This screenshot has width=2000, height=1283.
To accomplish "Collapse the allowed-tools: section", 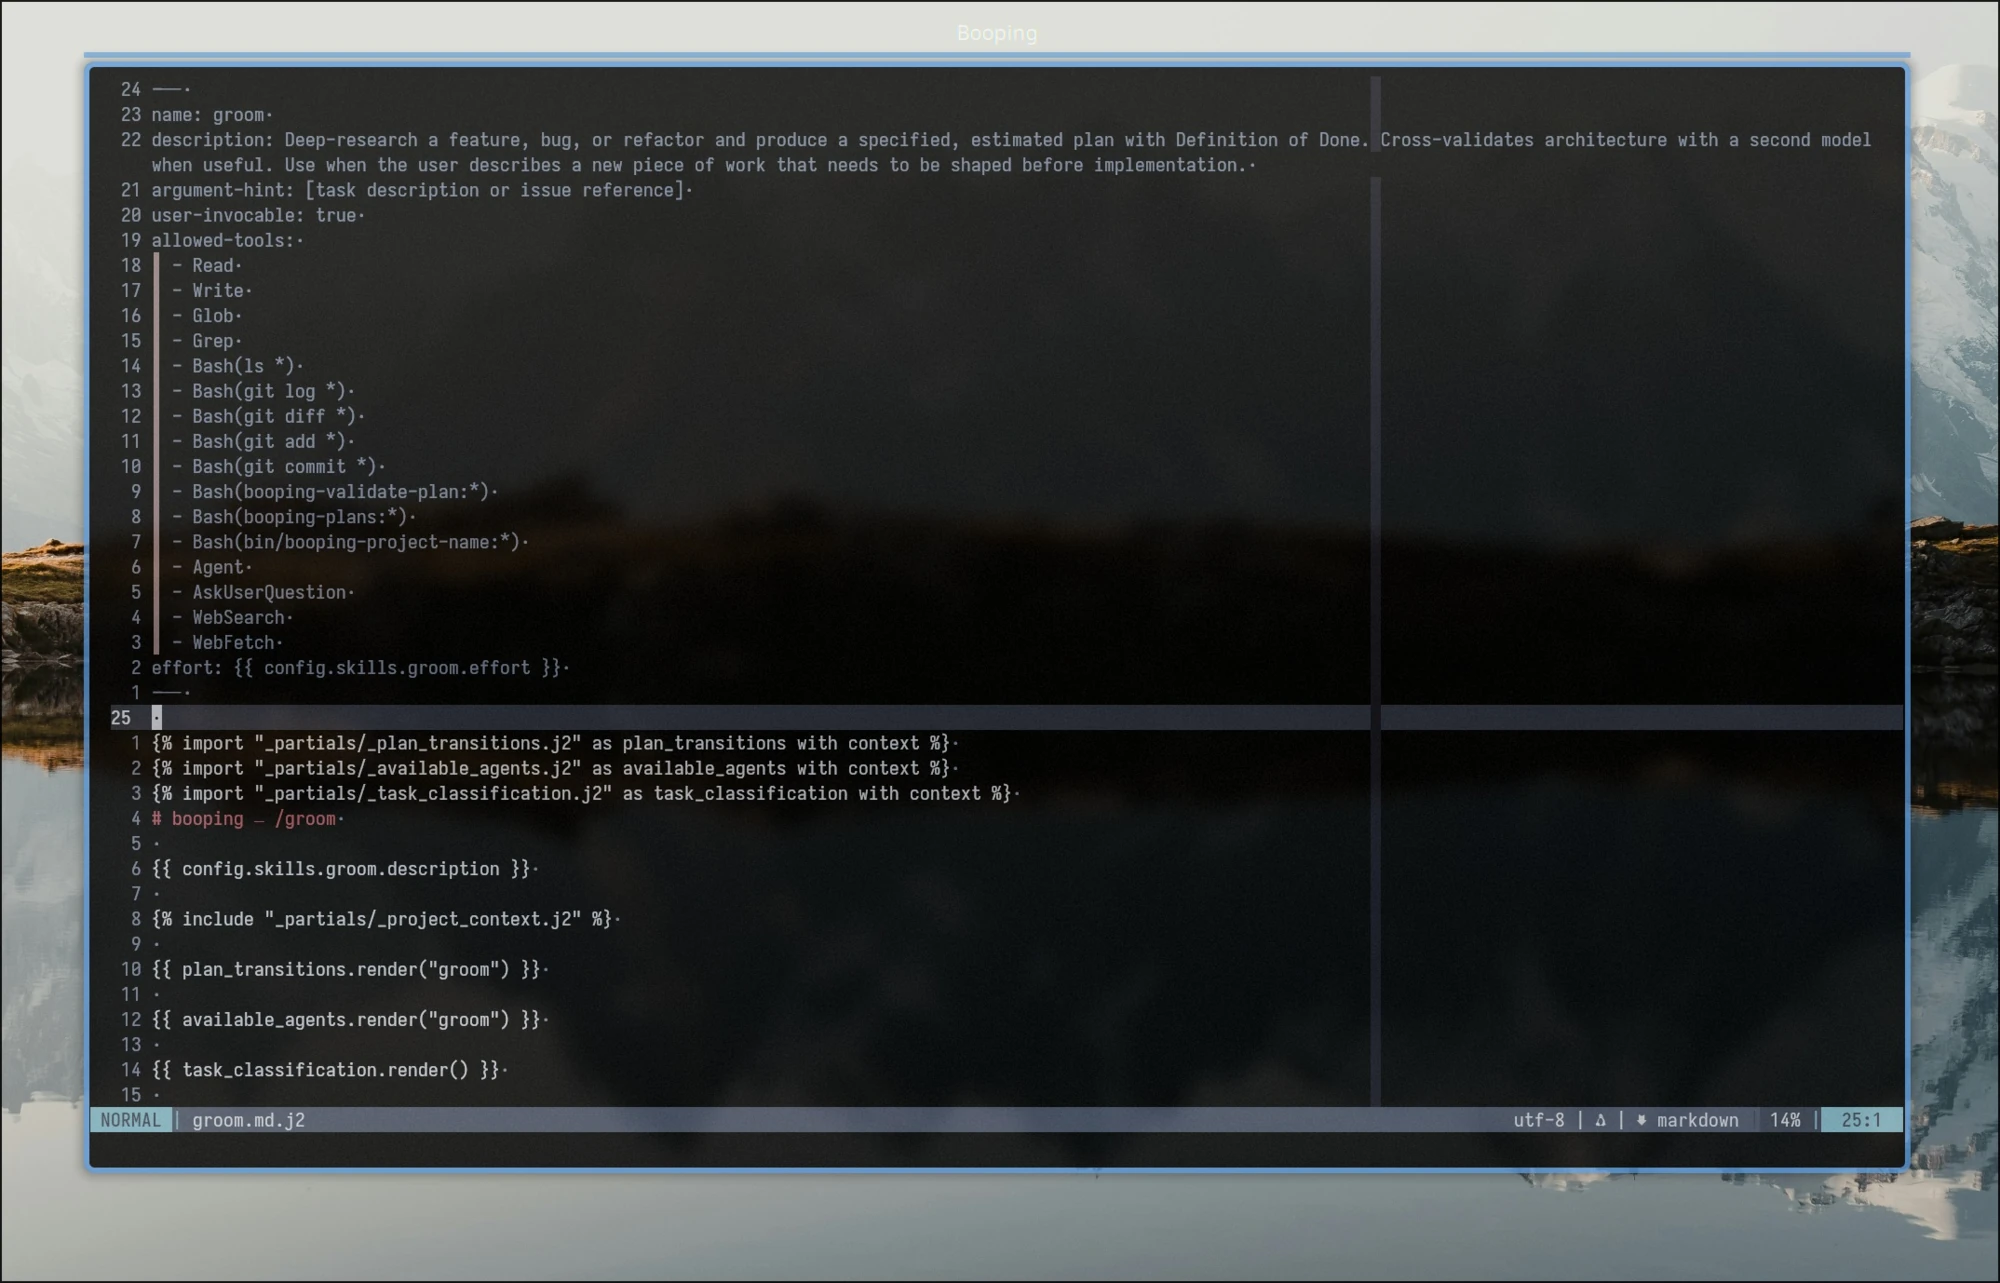I will (x=223, y=240).
